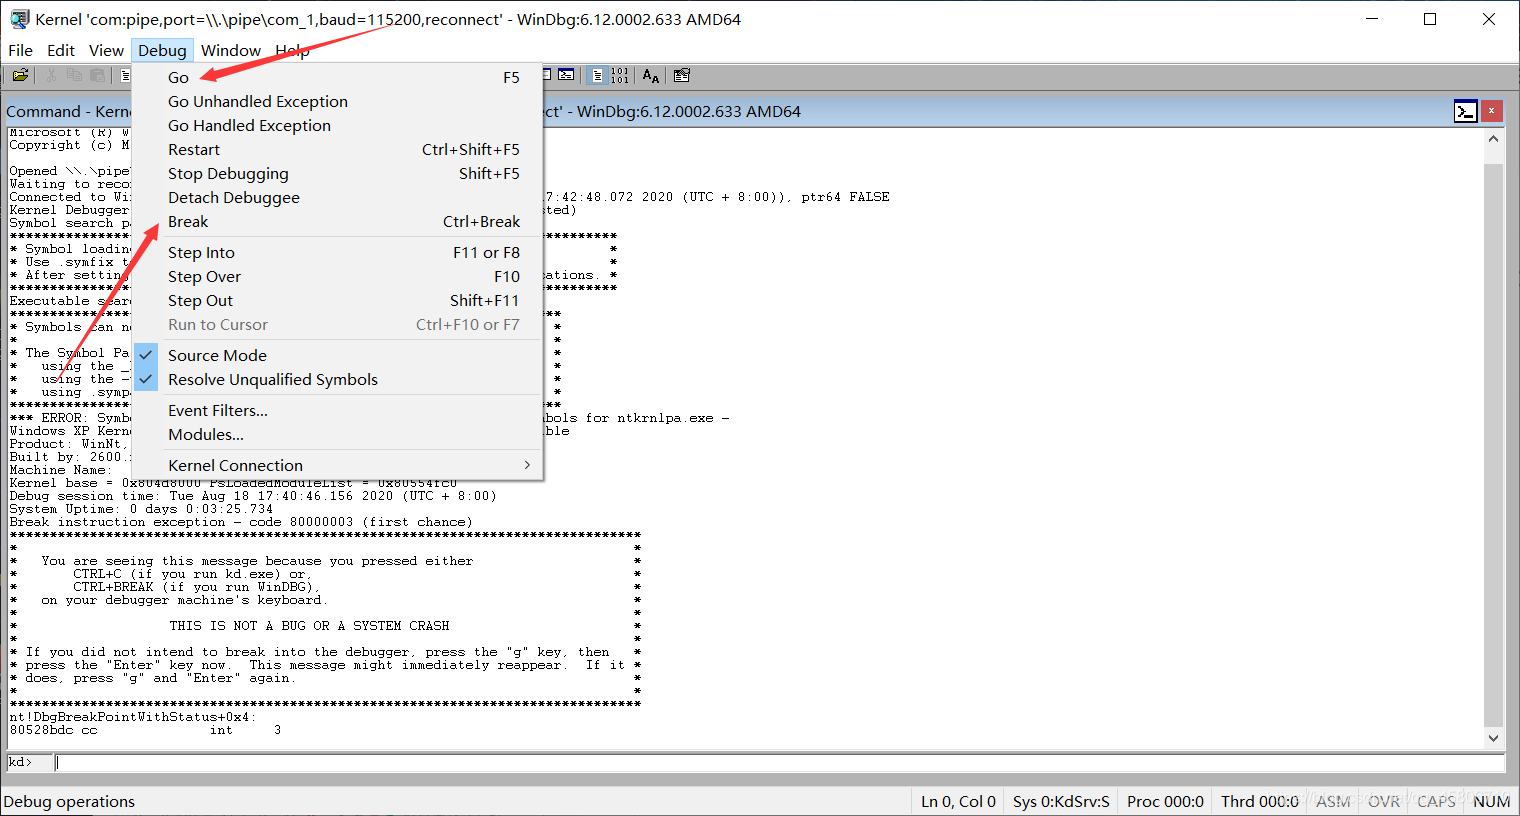The image size is (1520, 816).
Task: Click the scrollbar down arrow in Command window
Action: (x=1493, y=738)
